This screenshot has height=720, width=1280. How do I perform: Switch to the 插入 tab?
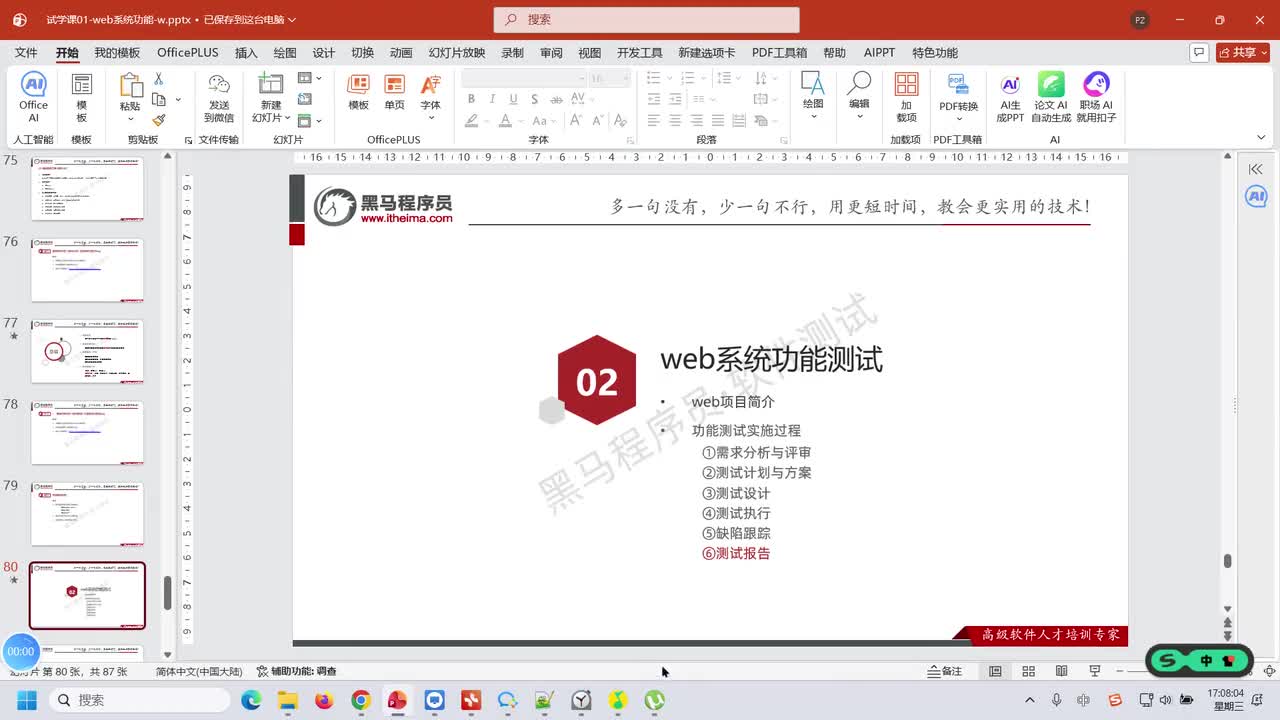click(x=246, y=53)
